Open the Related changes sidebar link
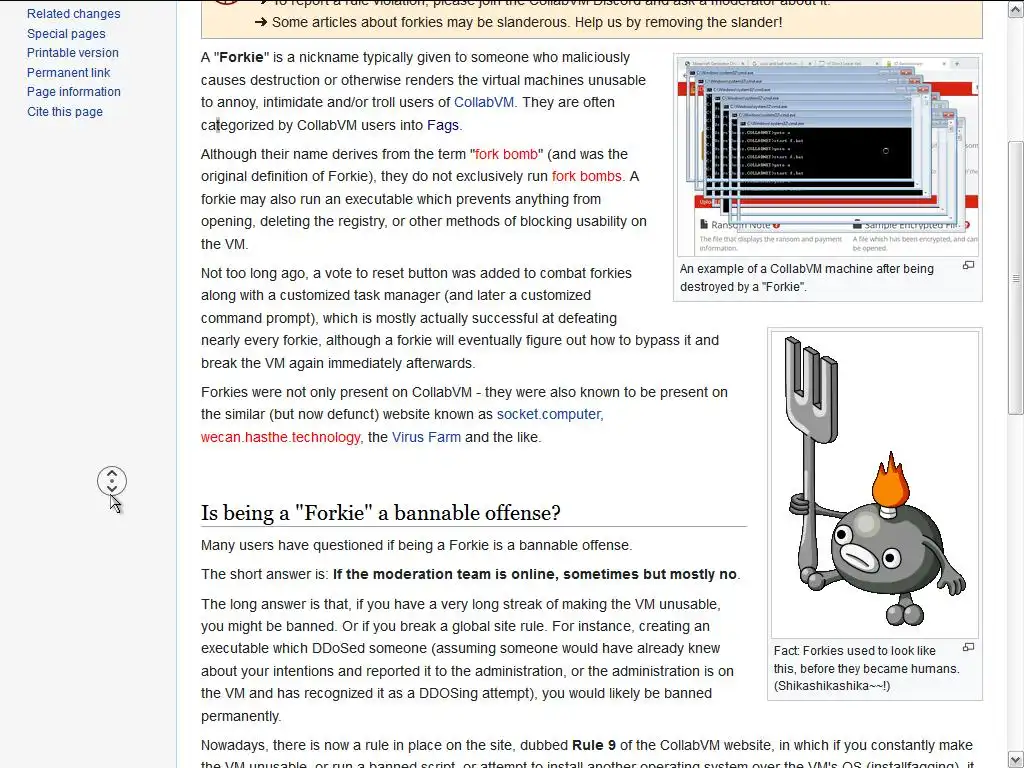Screen dimensions: 1024x768 pyautogui.click(x=73, y=14)
